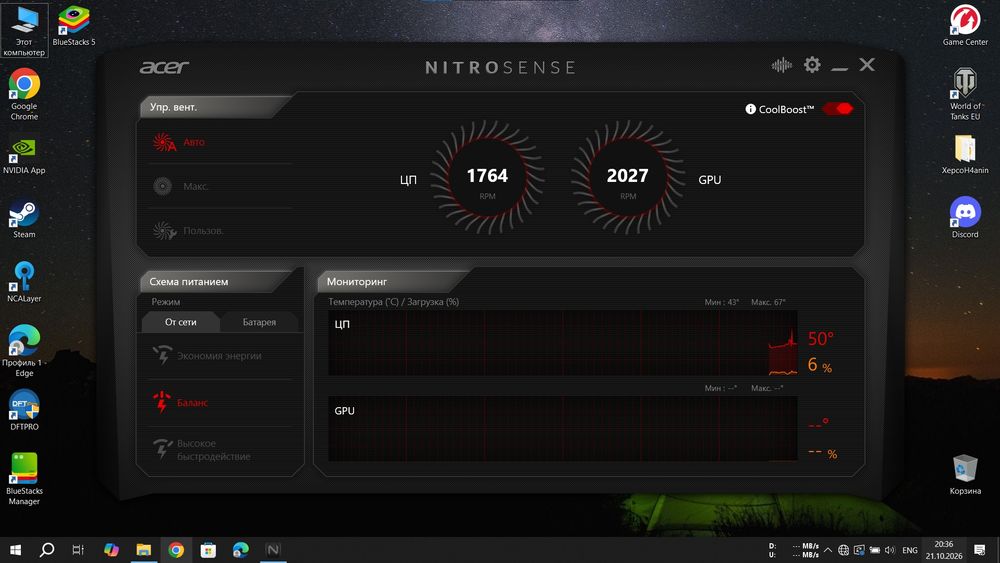Open Copilot from the taskbar
The width and height of the screenshot is (1000, 563).
(x=111, y=550)
